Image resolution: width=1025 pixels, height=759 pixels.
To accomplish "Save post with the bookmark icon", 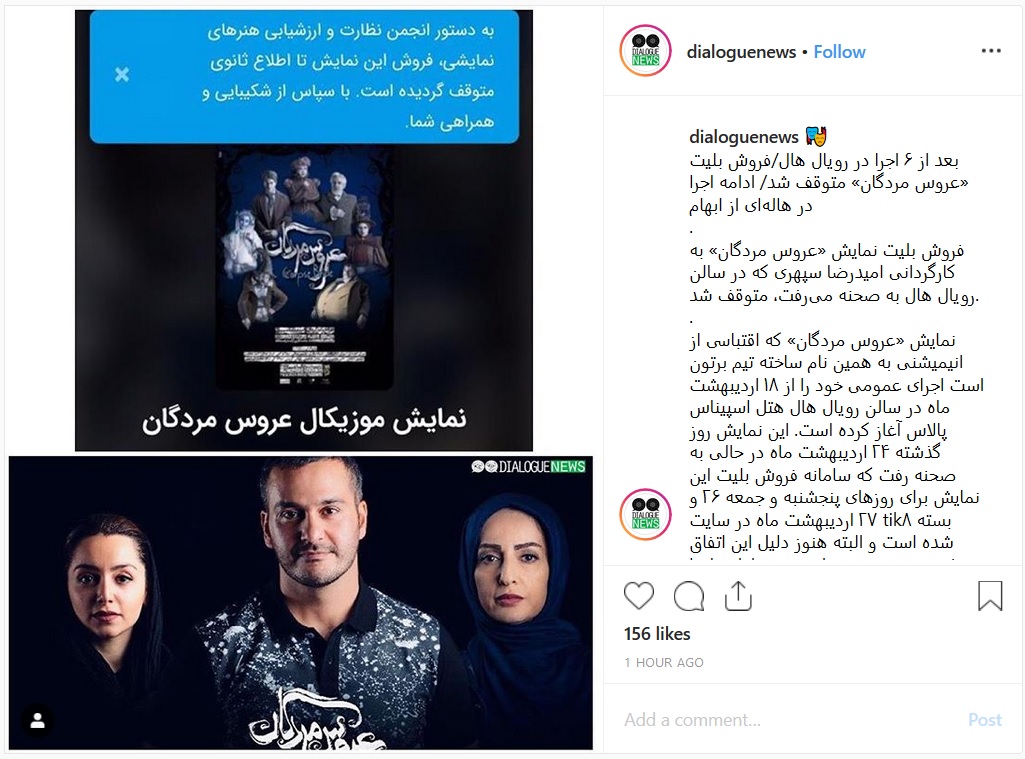I will click(990, 596).
